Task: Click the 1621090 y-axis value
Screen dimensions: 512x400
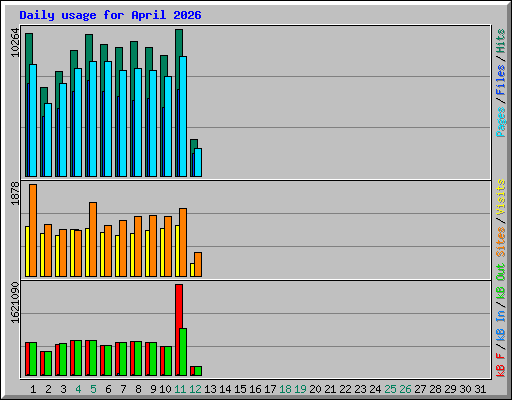Action: point(15,303)
